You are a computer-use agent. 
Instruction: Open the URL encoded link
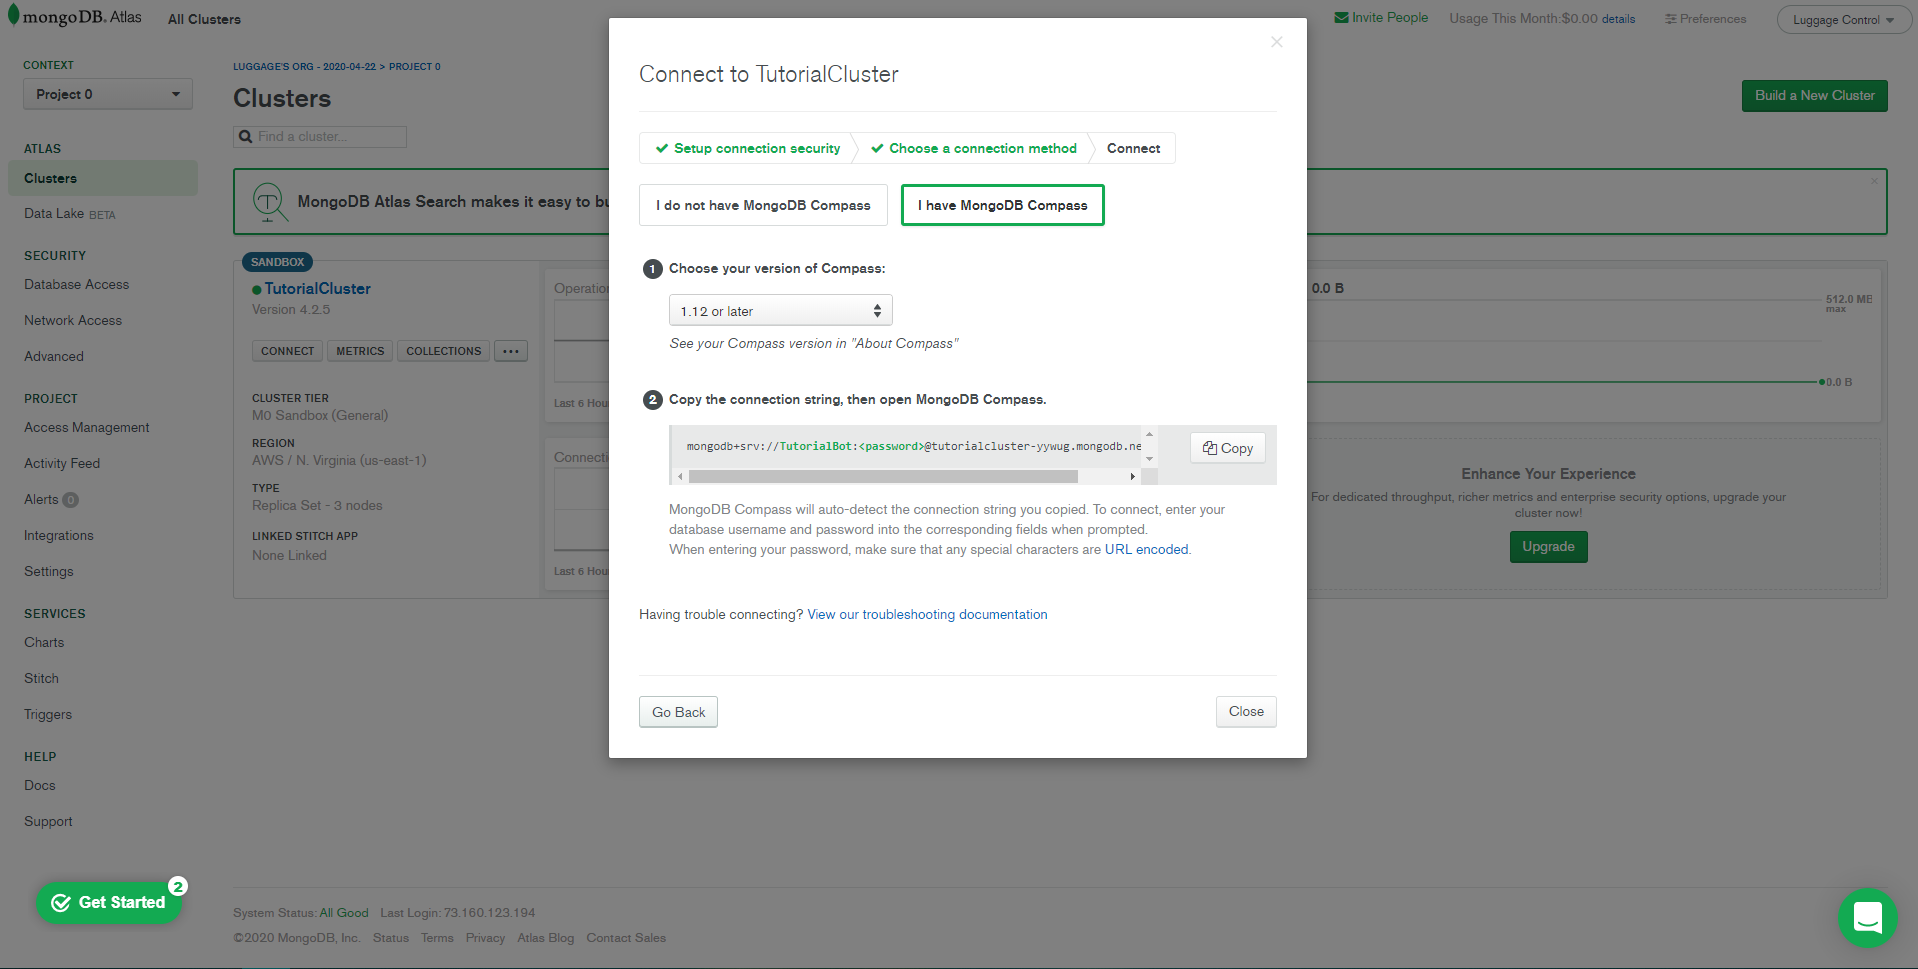pyautogui.click(x=1147, y=550)
